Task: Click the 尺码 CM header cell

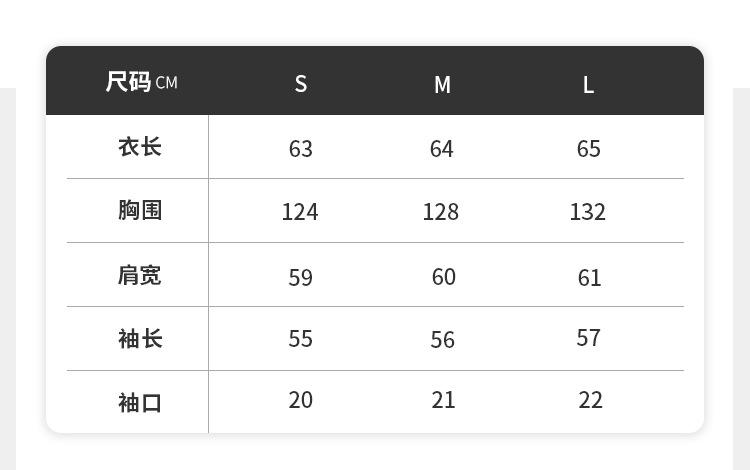Action: [x=141, y=82]
